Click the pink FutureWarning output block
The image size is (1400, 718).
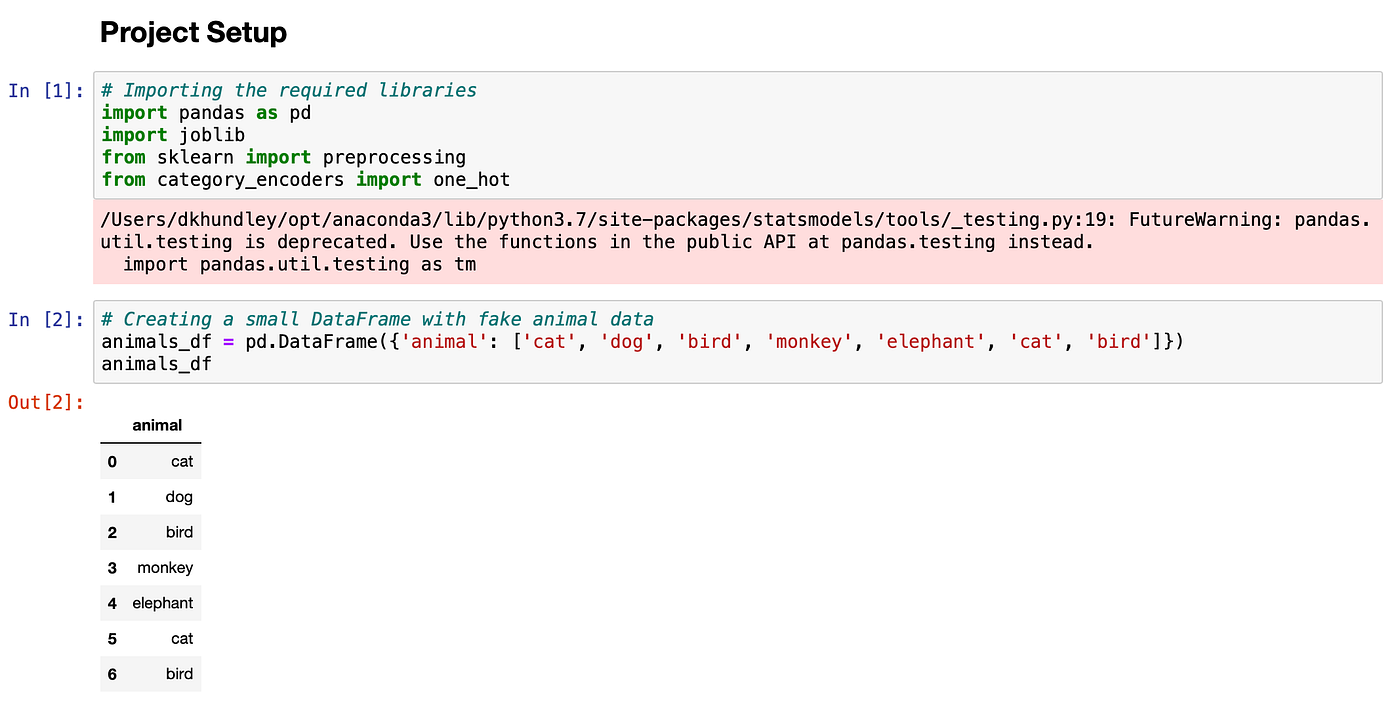coord(738,242)
